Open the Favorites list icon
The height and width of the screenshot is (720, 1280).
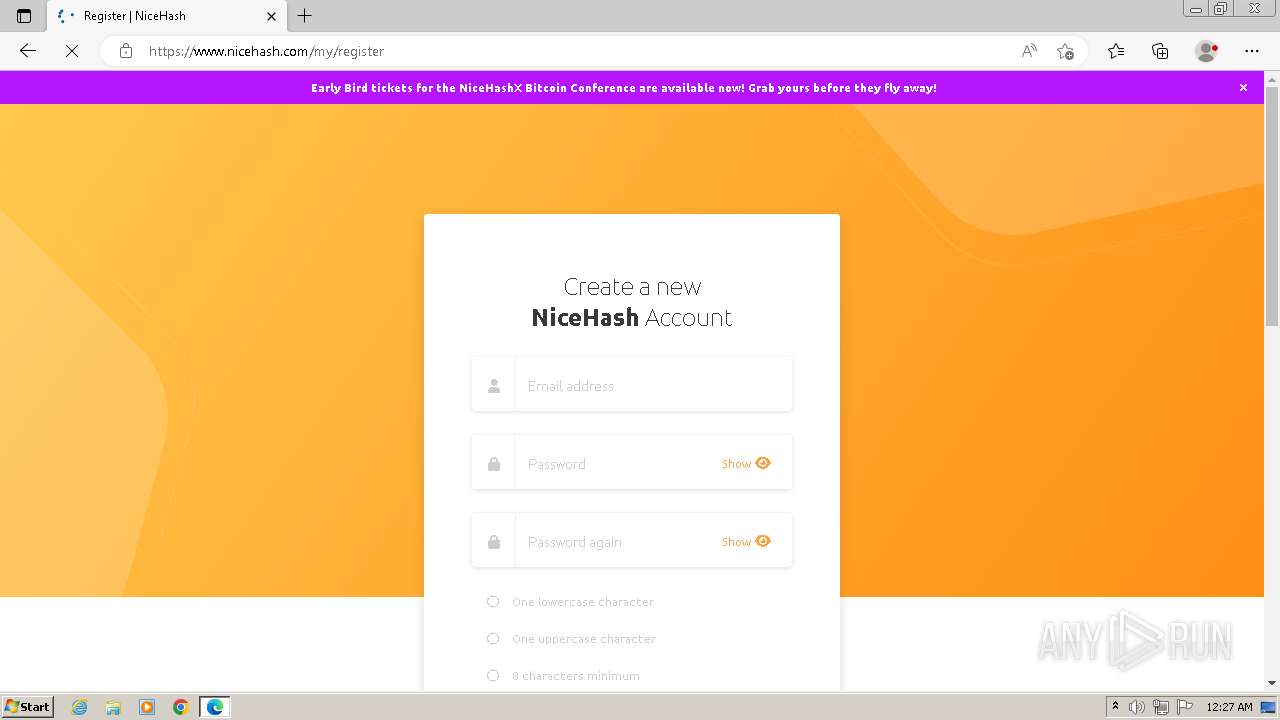click(1116, 51)
